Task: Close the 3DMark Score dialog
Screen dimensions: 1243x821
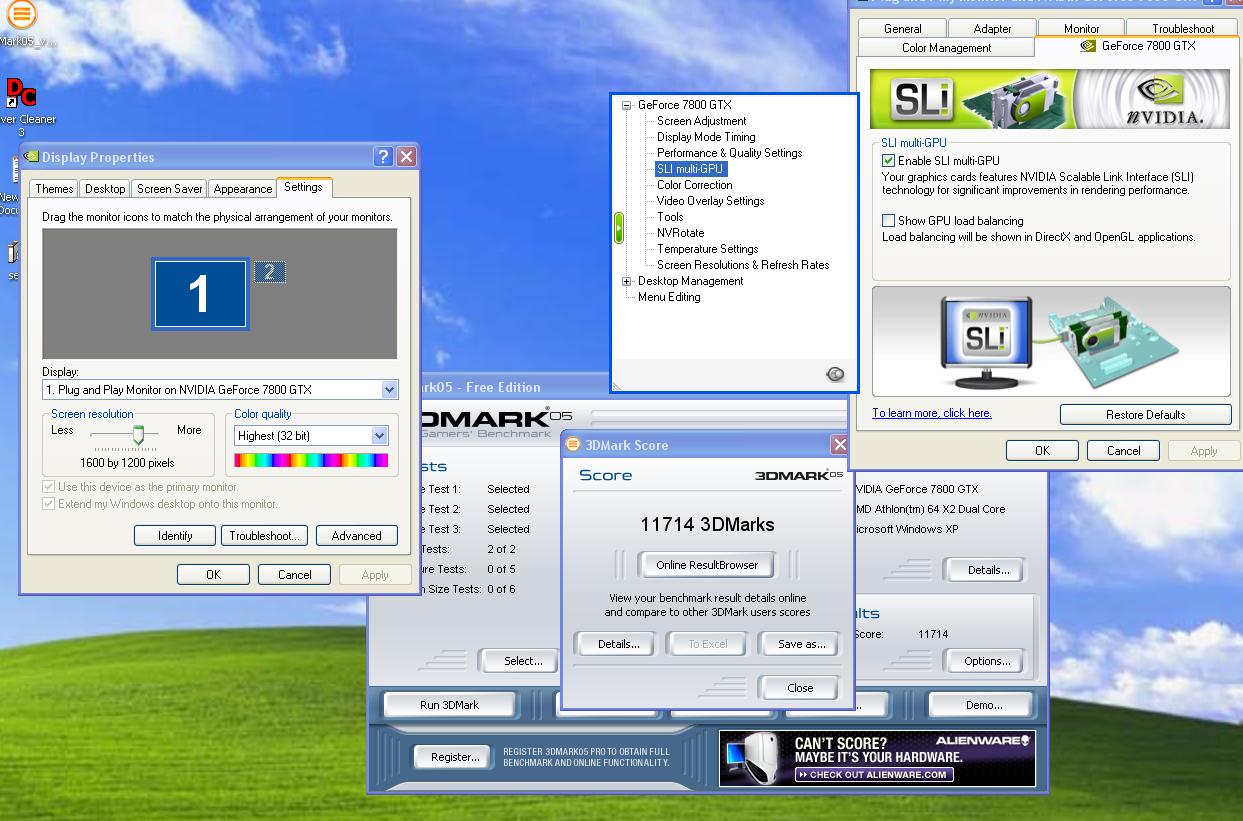Action: coord(839,444)
